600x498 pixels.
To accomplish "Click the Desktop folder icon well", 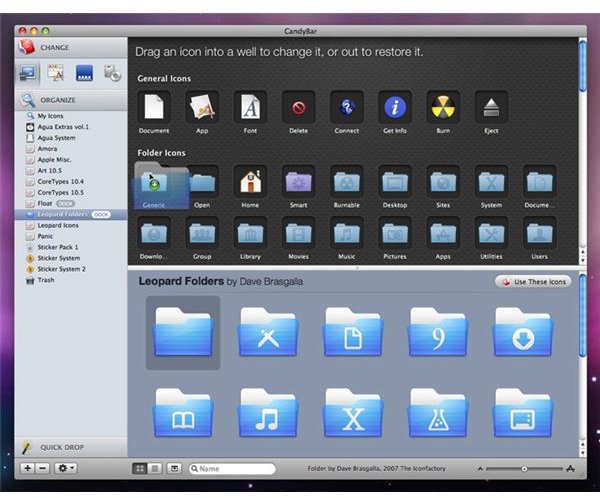I will (x=395, y=181).
